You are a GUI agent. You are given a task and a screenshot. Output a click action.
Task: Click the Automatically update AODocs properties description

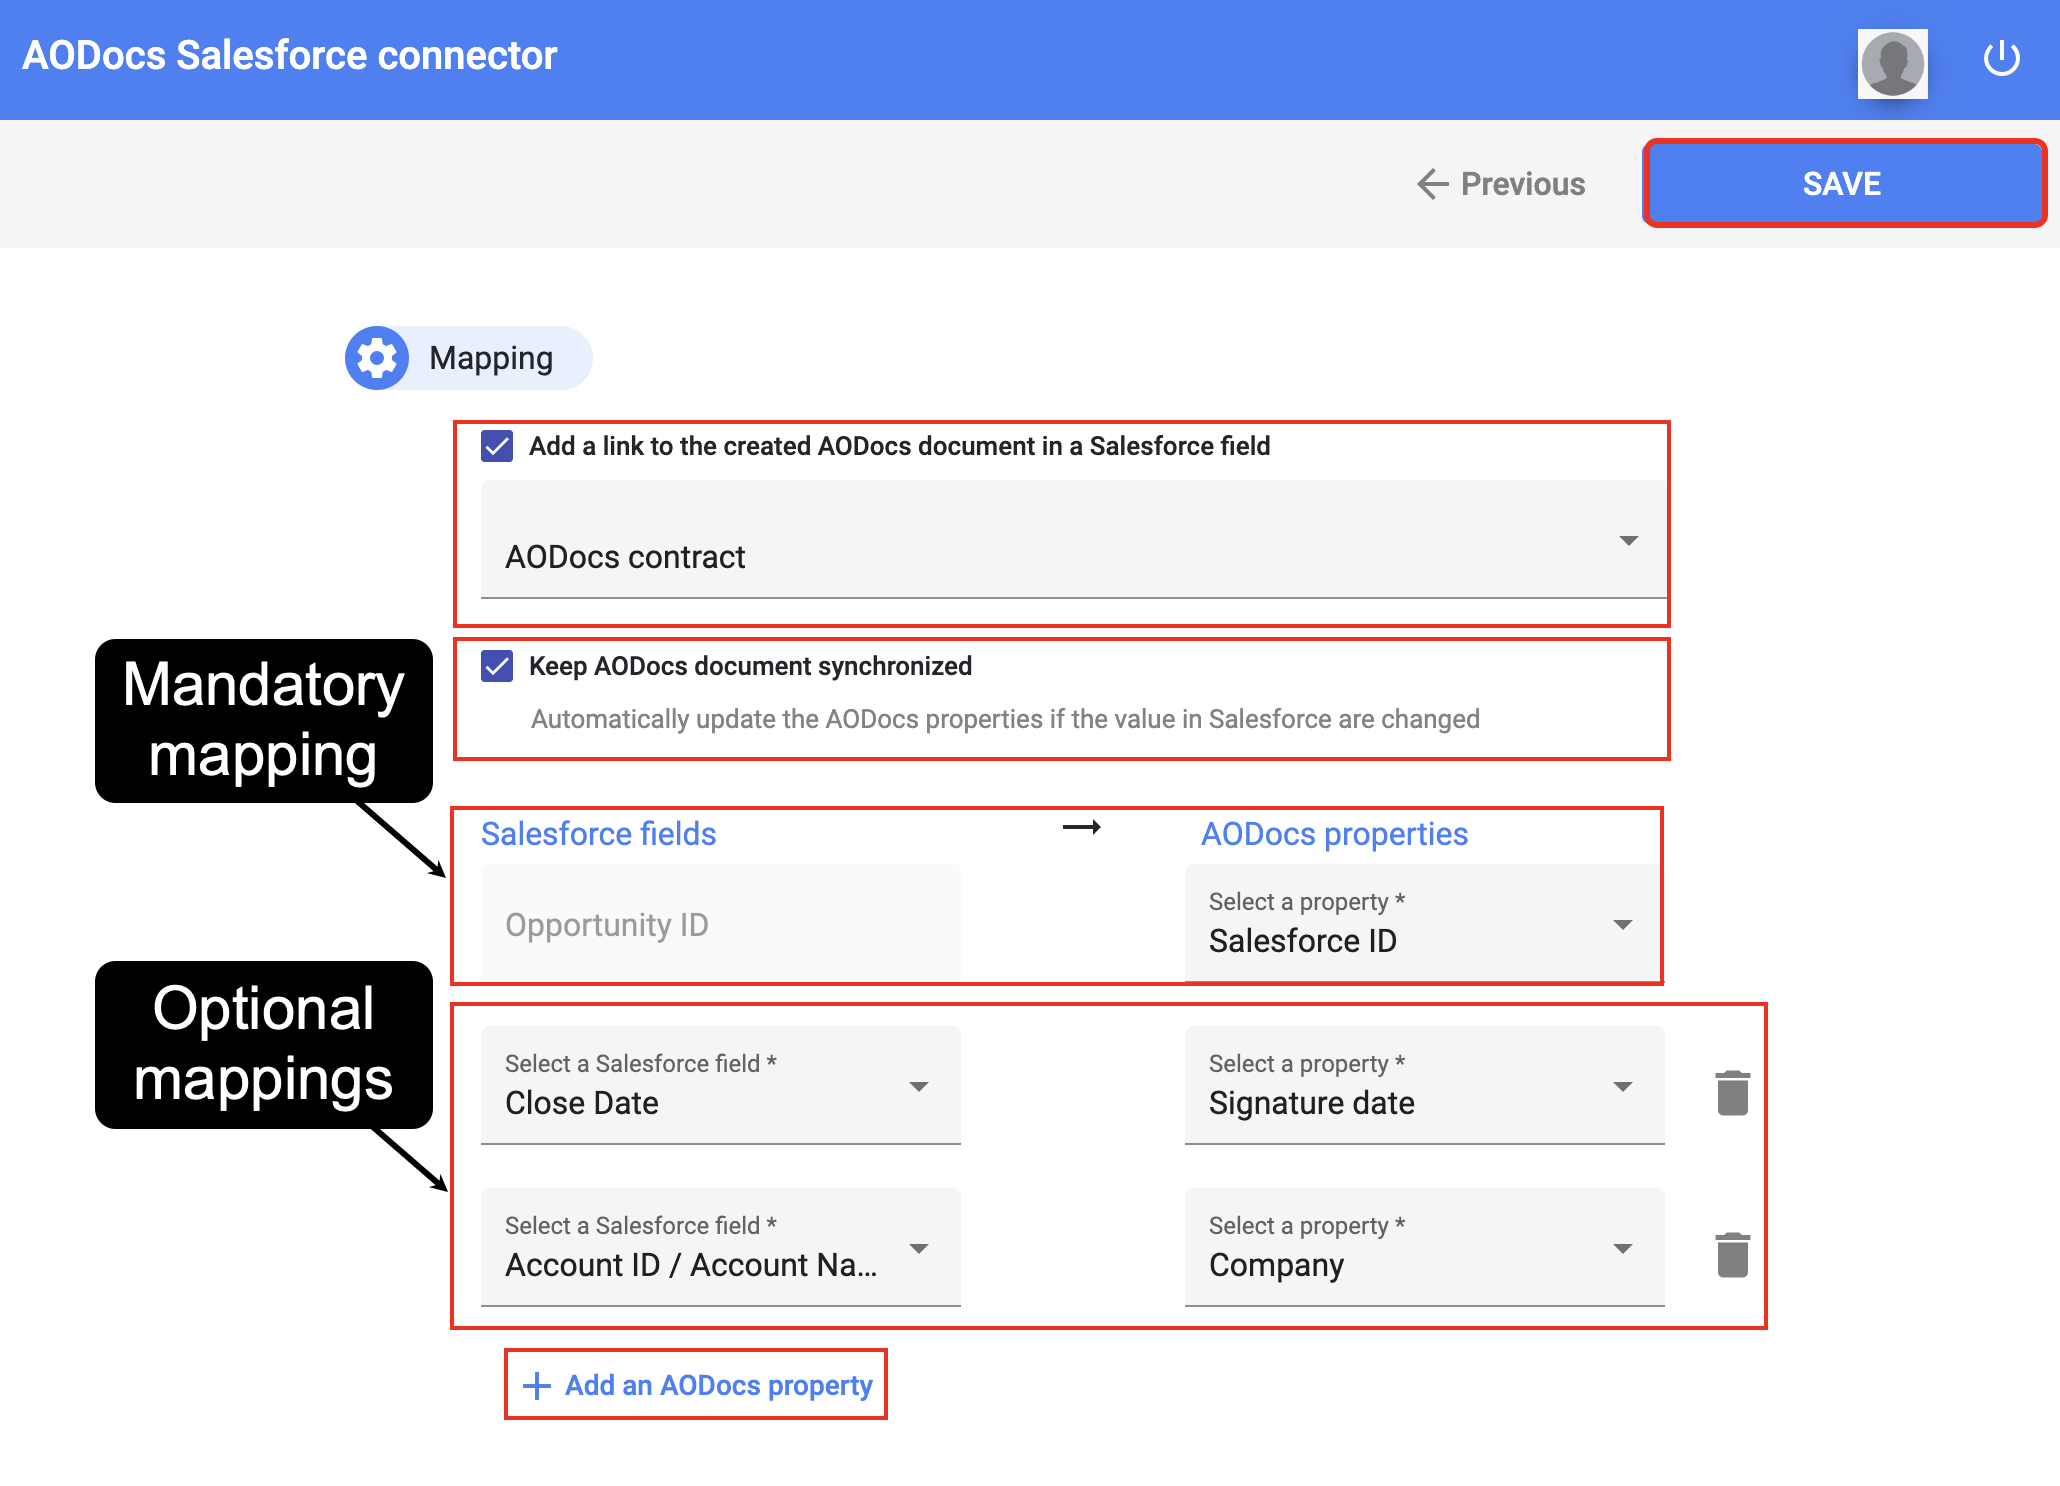click(1005, 719)
